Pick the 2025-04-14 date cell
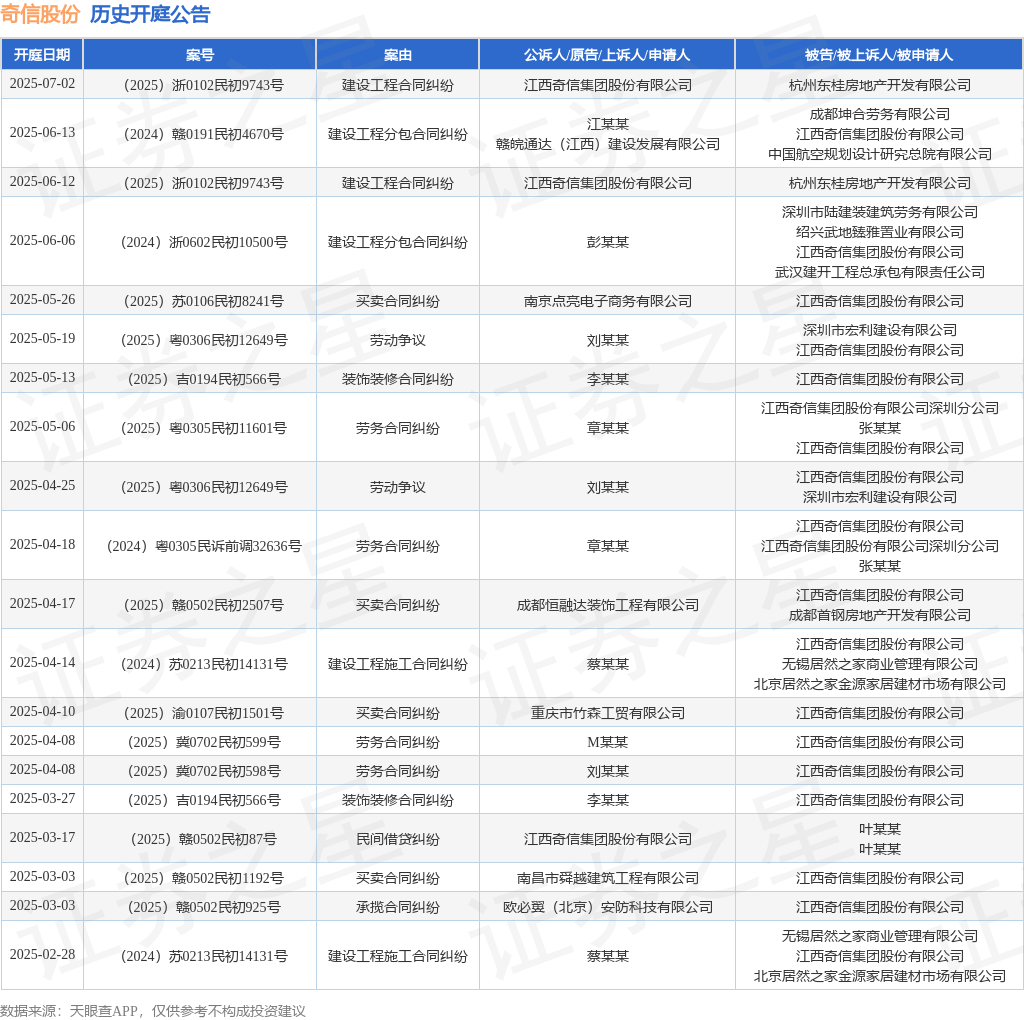1024x1020 pixels. [x=42, y=662]
